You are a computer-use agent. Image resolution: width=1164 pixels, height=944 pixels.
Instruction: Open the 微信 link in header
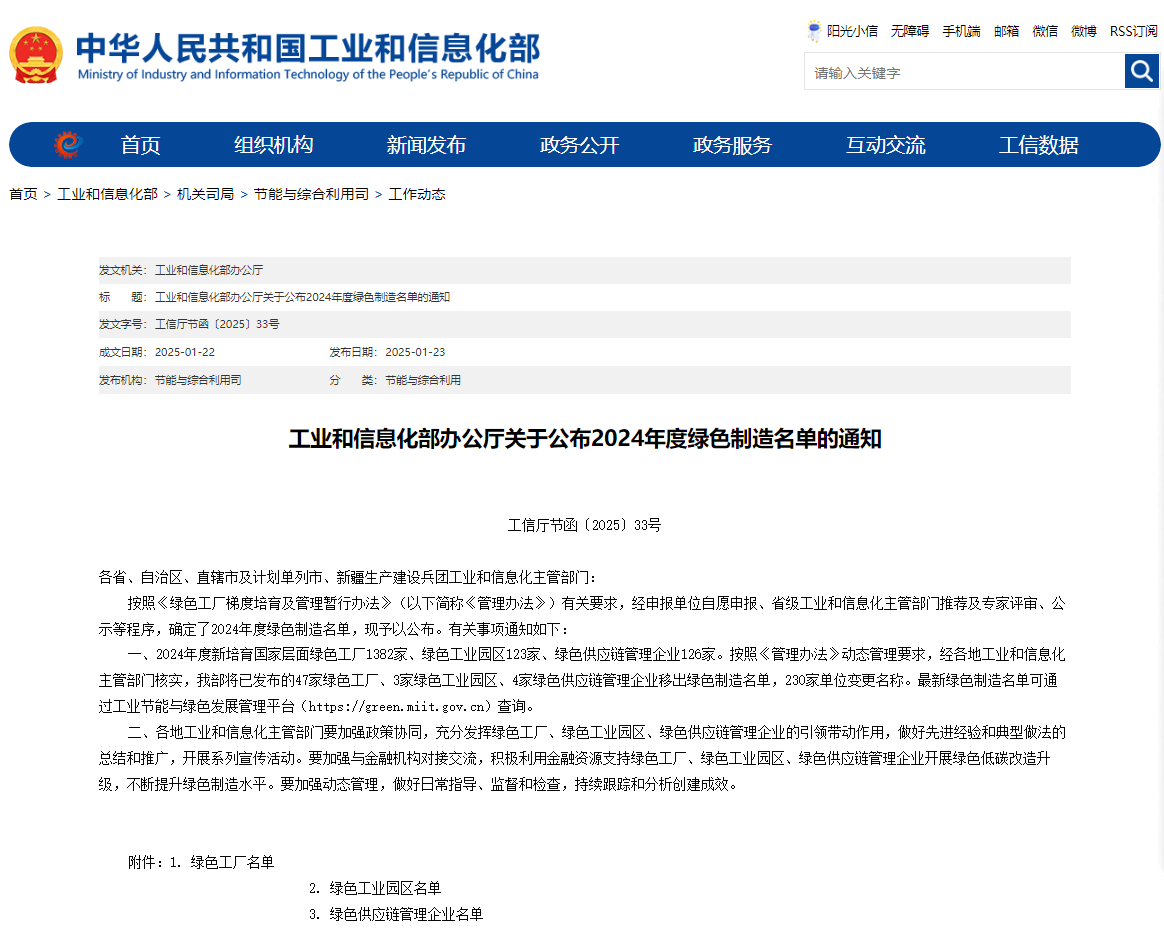(x=1045, y=31)
